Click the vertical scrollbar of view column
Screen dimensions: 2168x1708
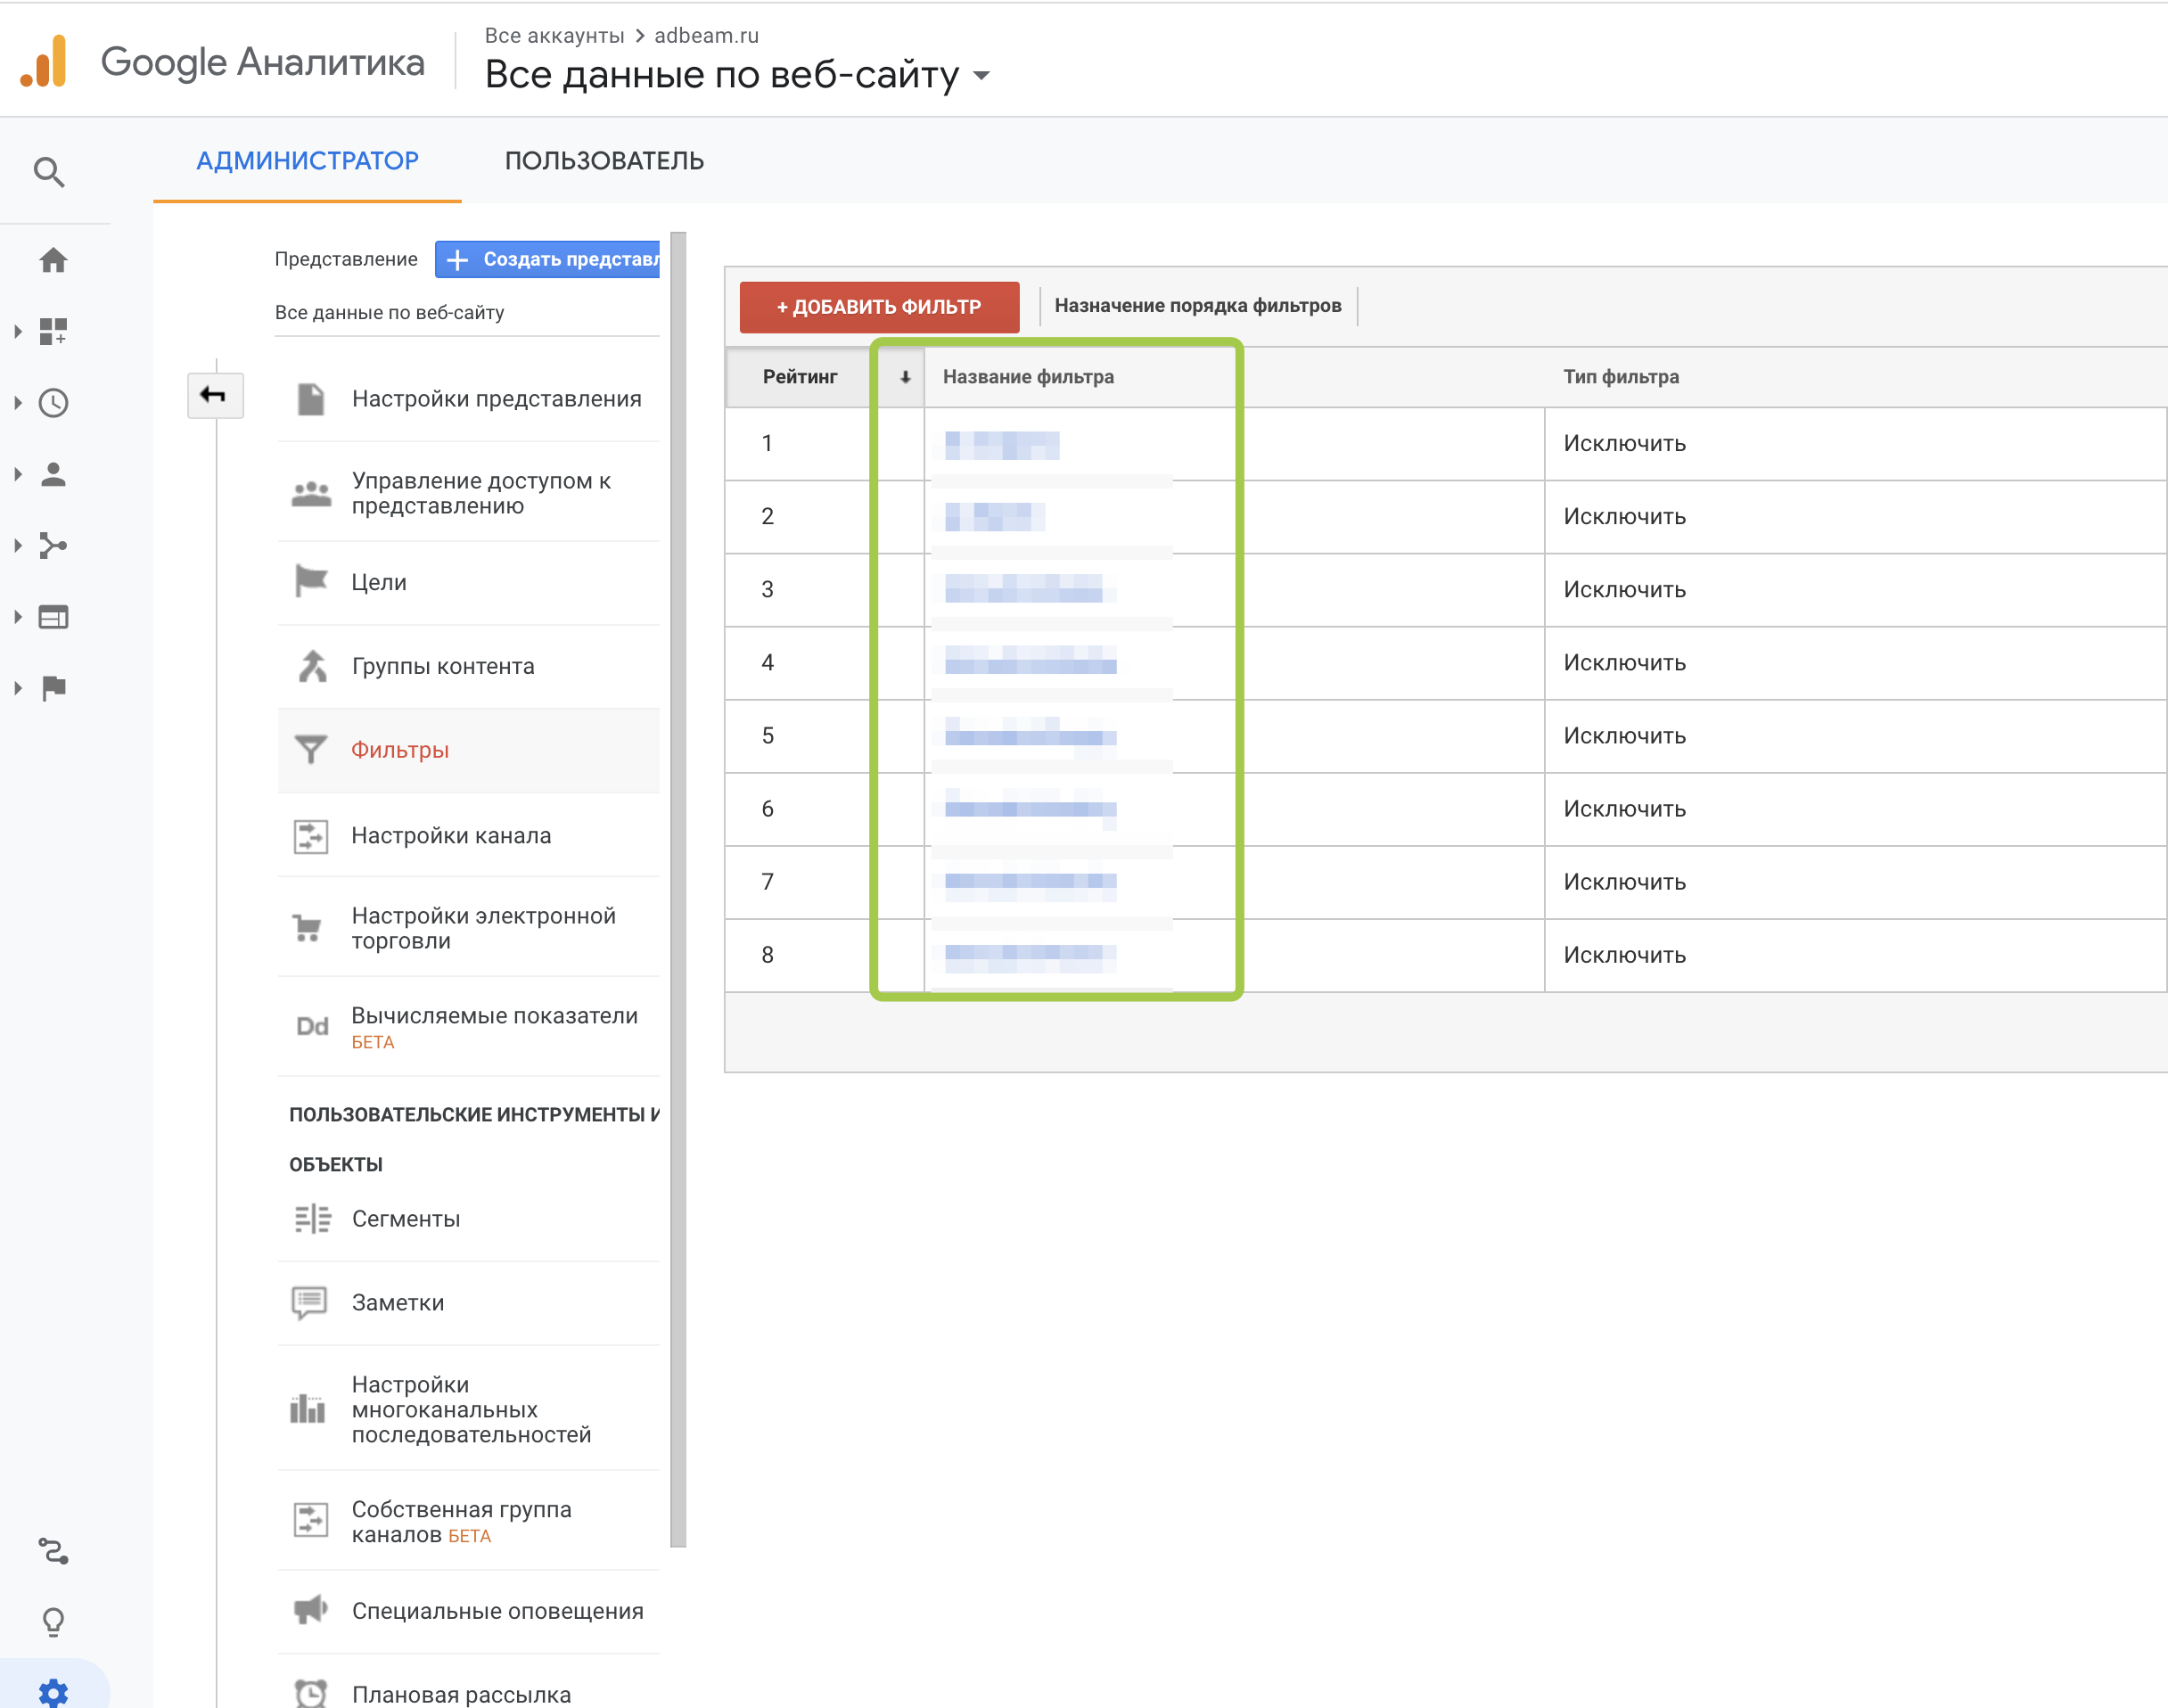(678, 888)
